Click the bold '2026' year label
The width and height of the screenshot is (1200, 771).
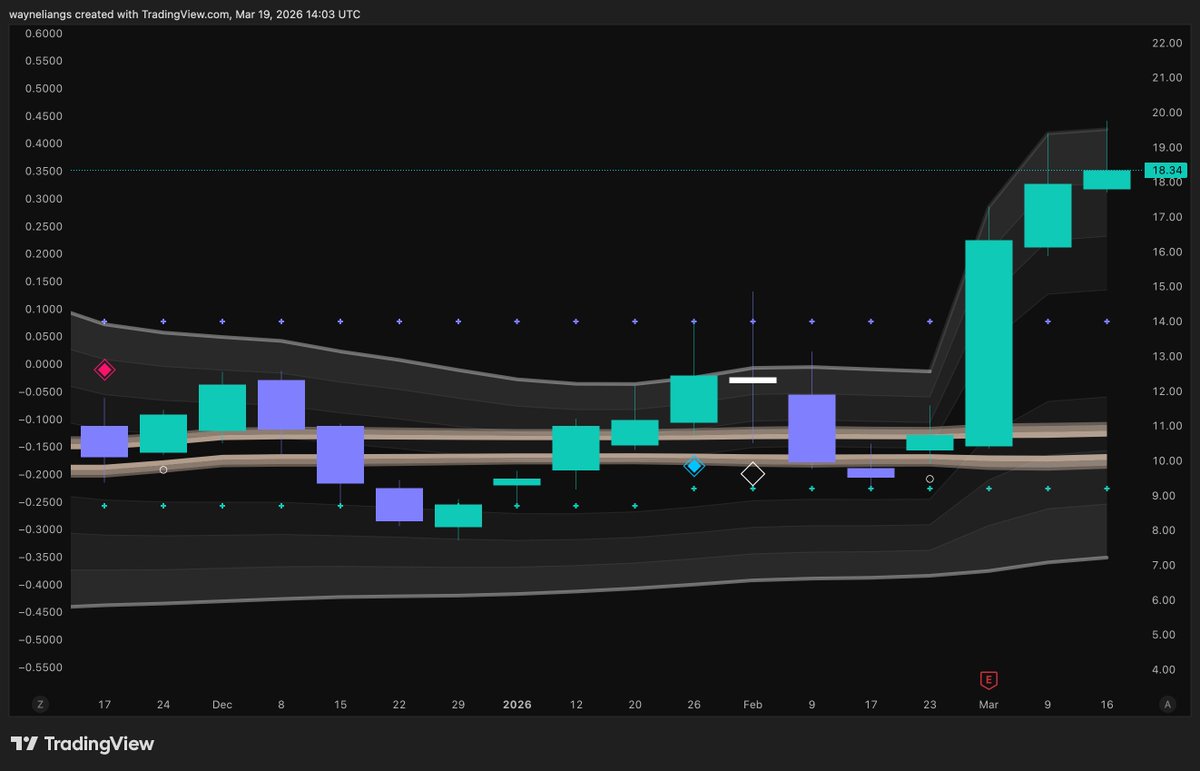click(x=517, y=704)
